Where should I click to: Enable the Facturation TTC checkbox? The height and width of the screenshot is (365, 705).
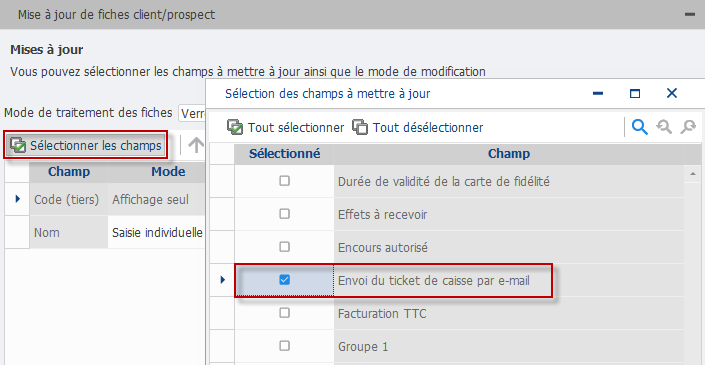pyautogui.click(x=284, y=313)
